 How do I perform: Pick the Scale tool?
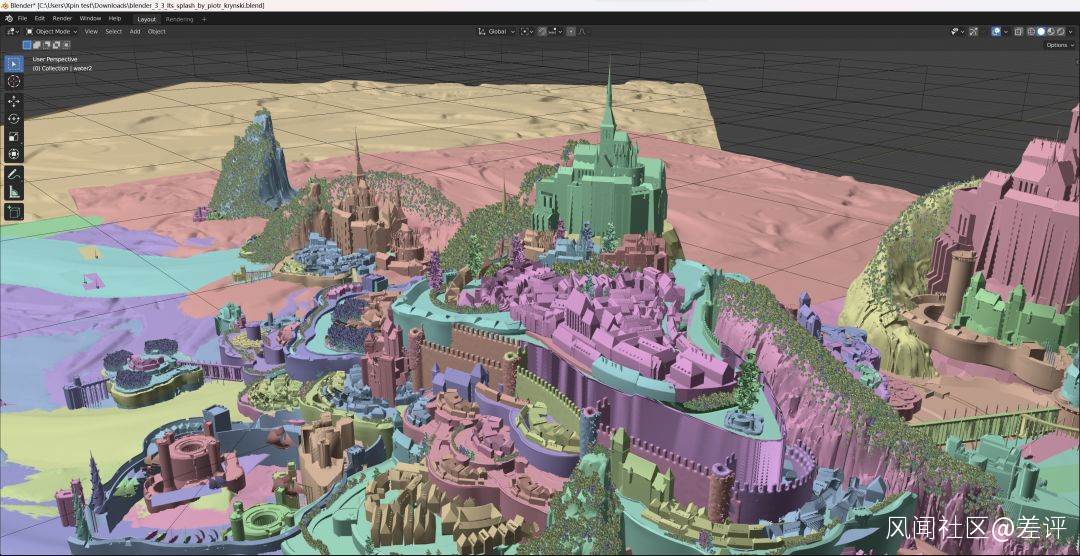click(14, 136)
